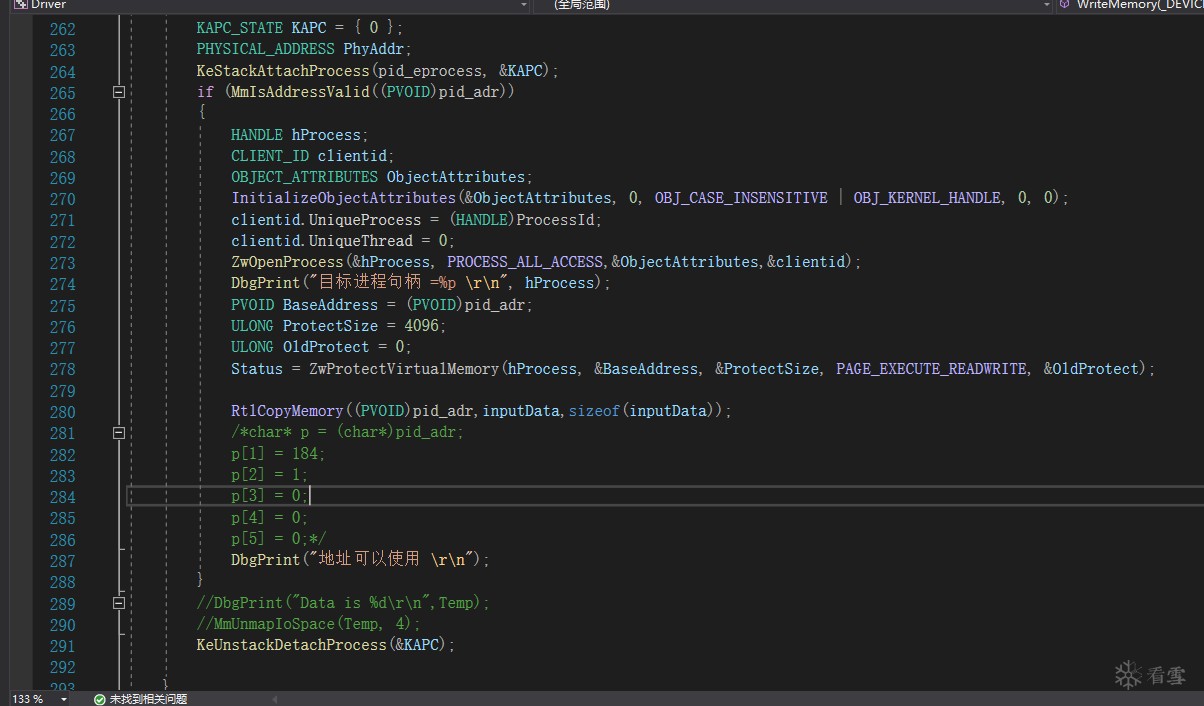Click the 未找到相关问题 status indicator
Screen dimensions: 1204x706
click(140, 699)
